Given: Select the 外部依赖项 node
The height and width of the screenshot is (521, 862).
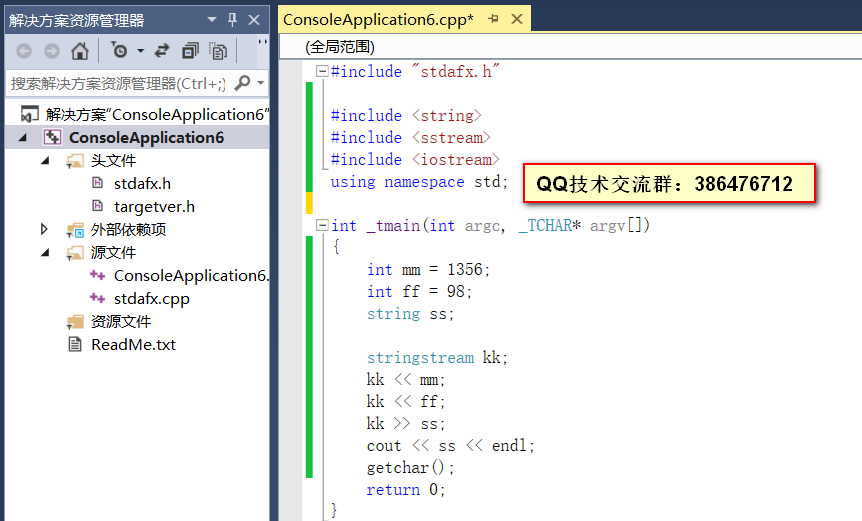Looking at the screenshot, I should click(x=128, y=229).
